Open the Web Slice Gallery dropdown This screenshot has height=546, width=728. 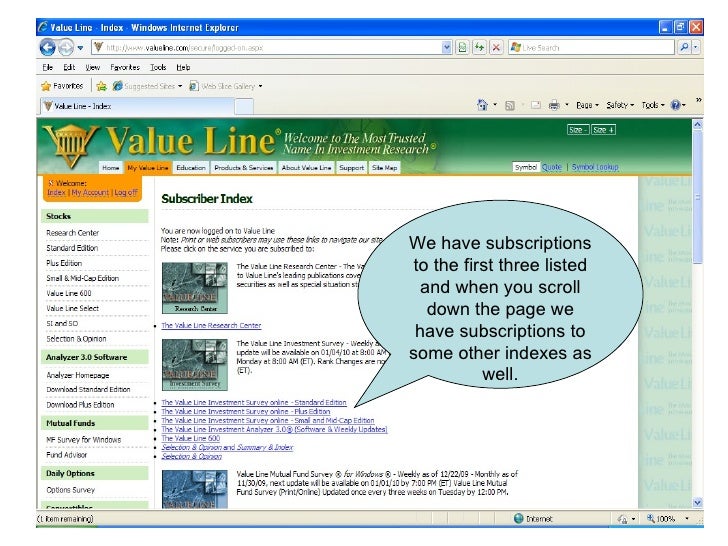click(226, 86)
